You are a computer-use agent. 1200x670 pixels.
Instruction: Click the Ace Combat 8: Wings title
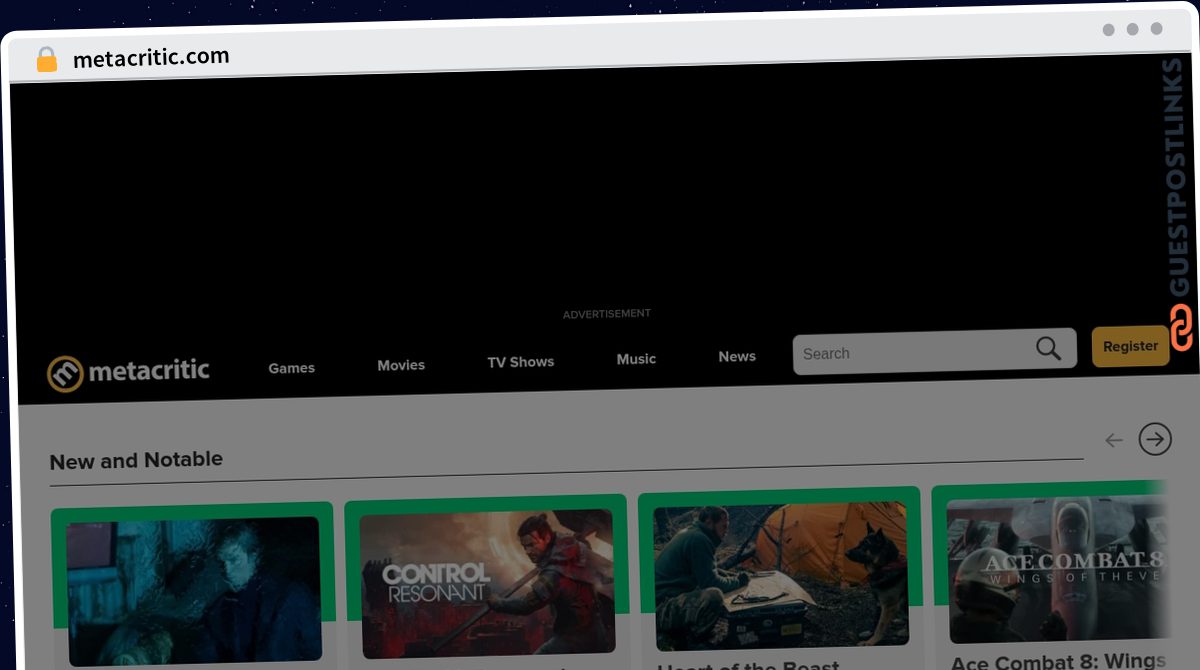click(x=1058, y=662)
